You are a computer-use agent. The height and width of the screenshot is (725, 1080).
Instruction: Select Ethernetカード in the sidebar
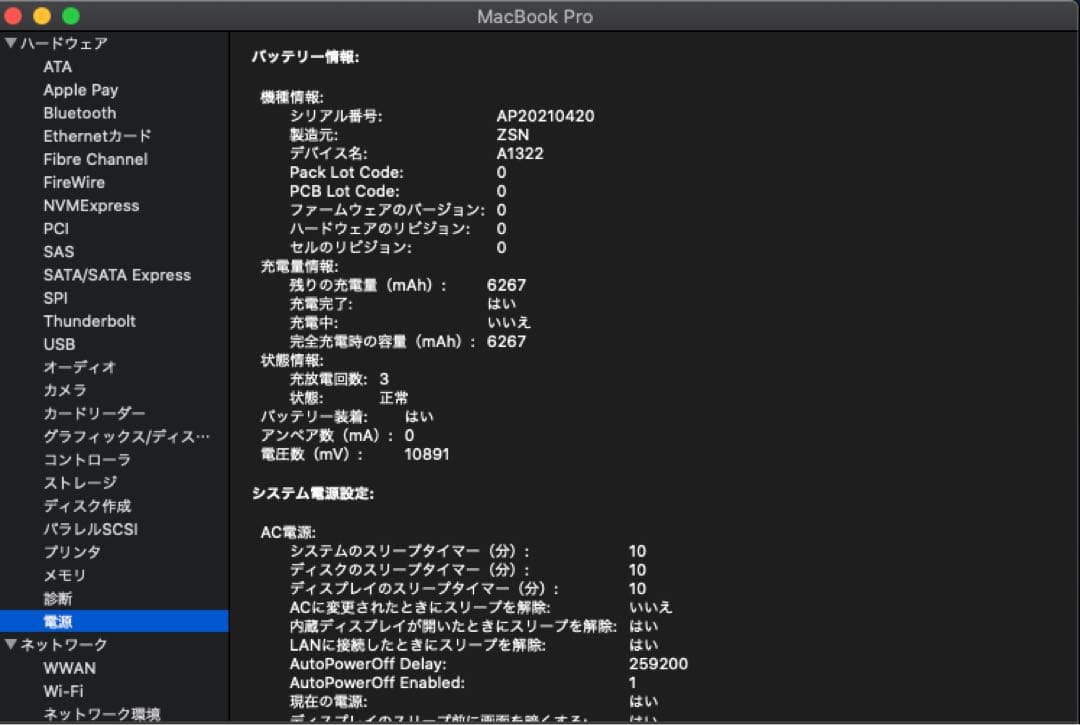tap(97, 136)
